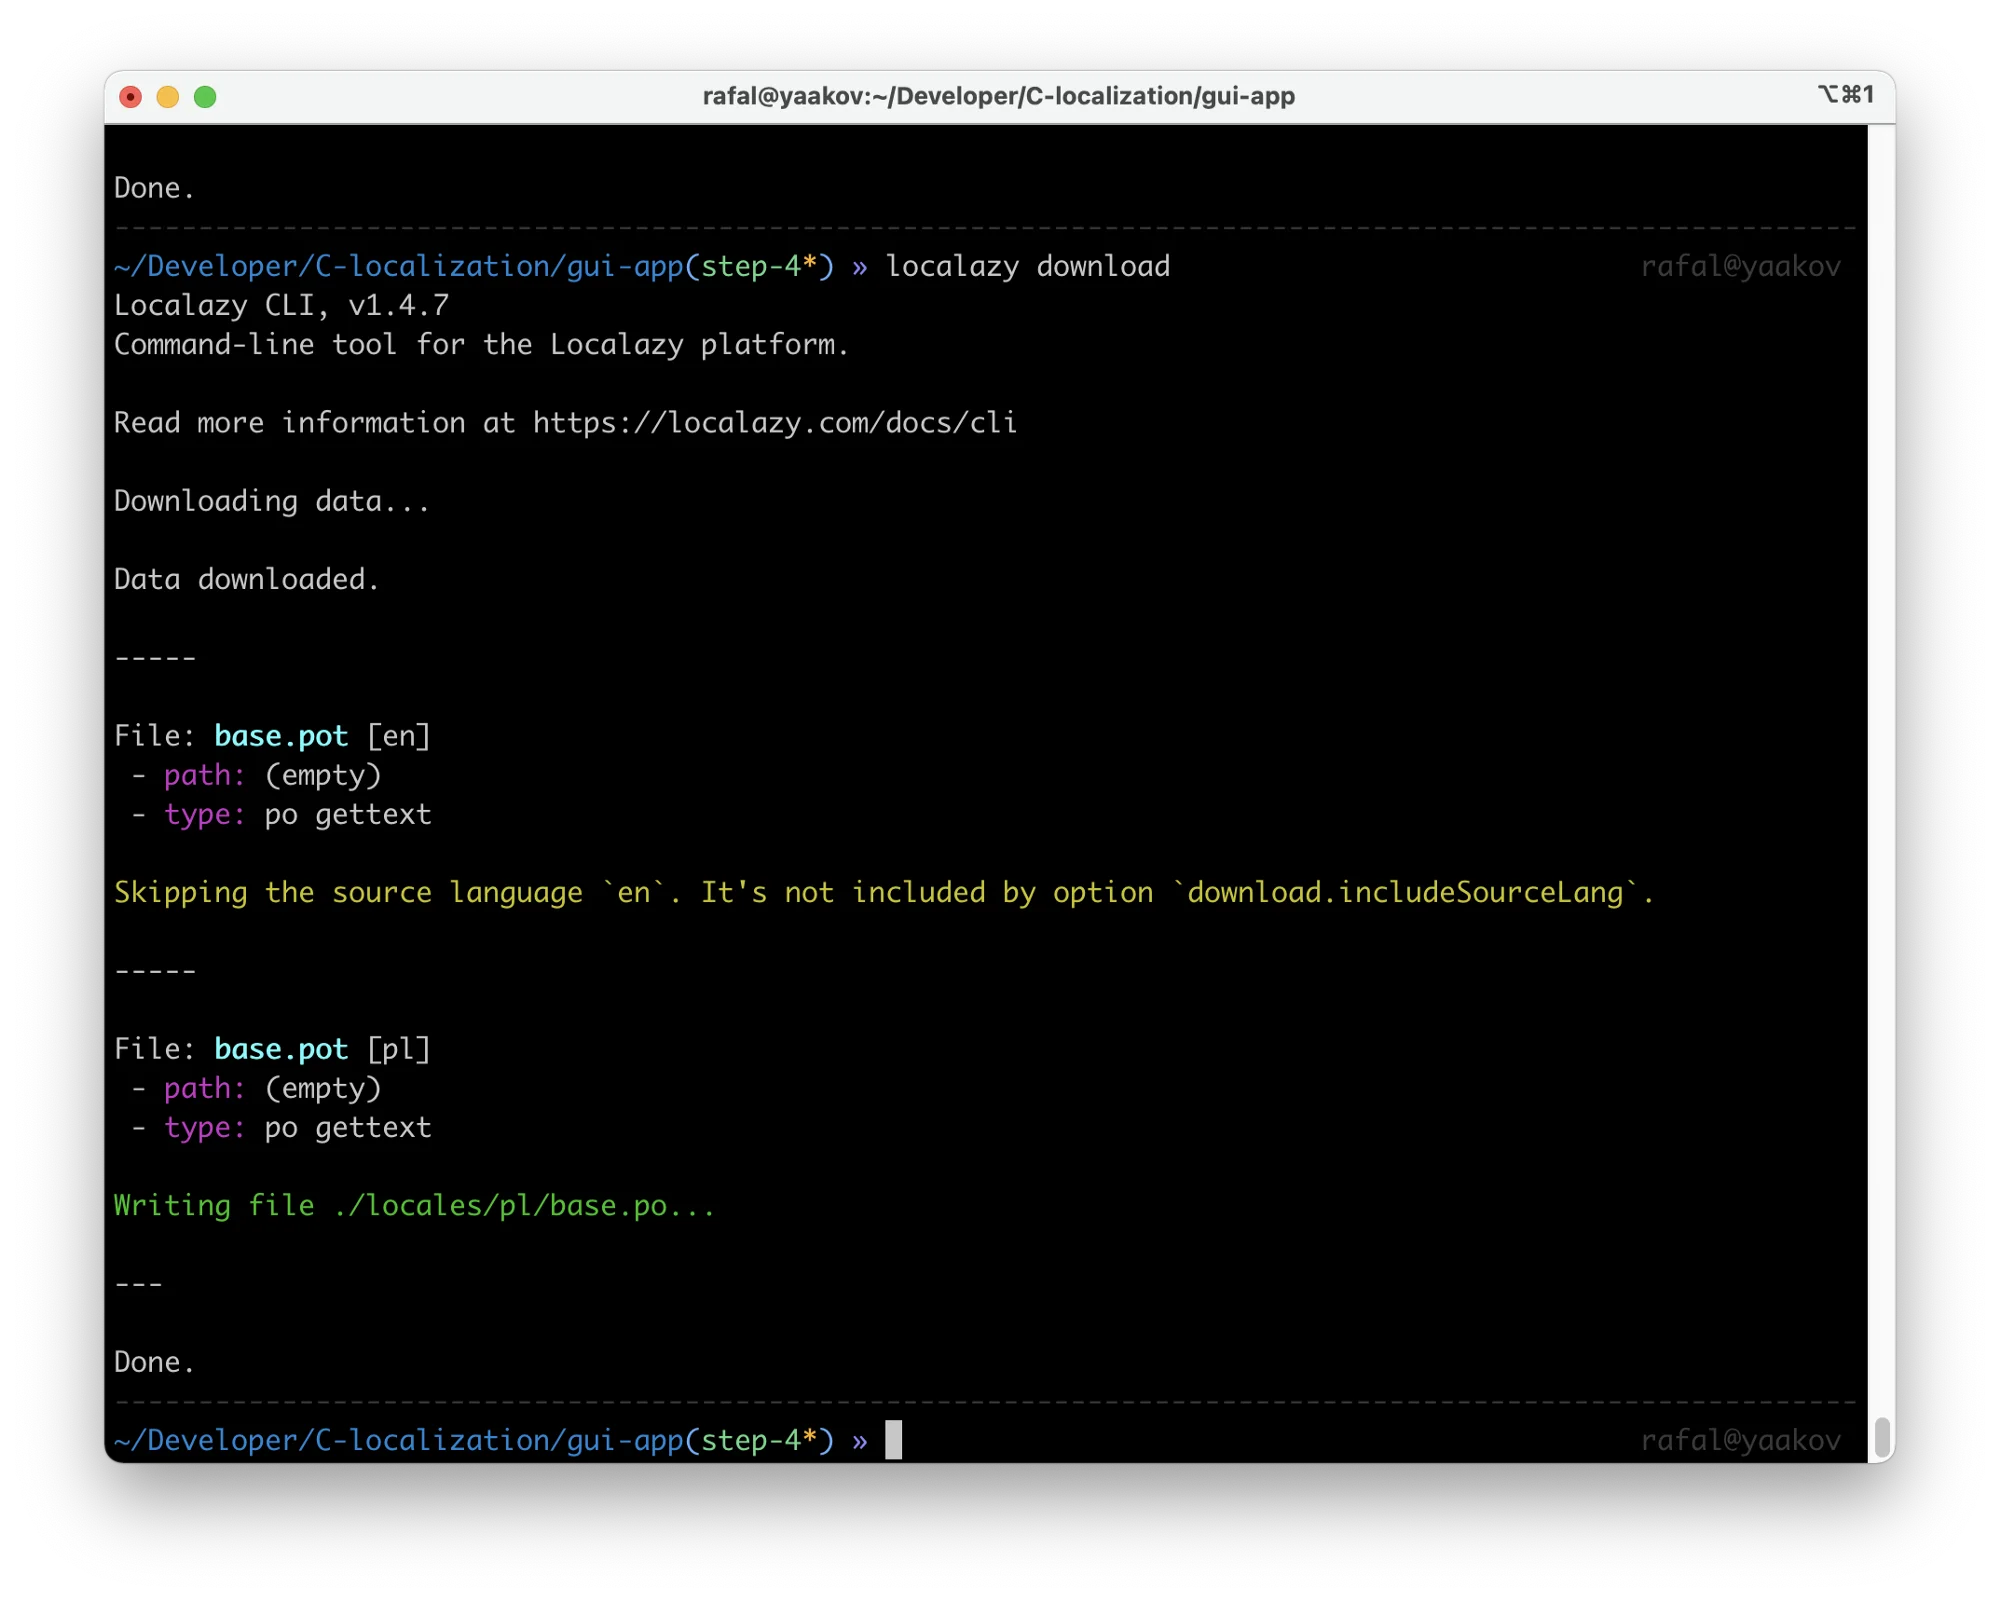Click the 'Localazy CLI, v1.4.7' version line
The height and width of the screenshot is (1601, 2000).
281,306
